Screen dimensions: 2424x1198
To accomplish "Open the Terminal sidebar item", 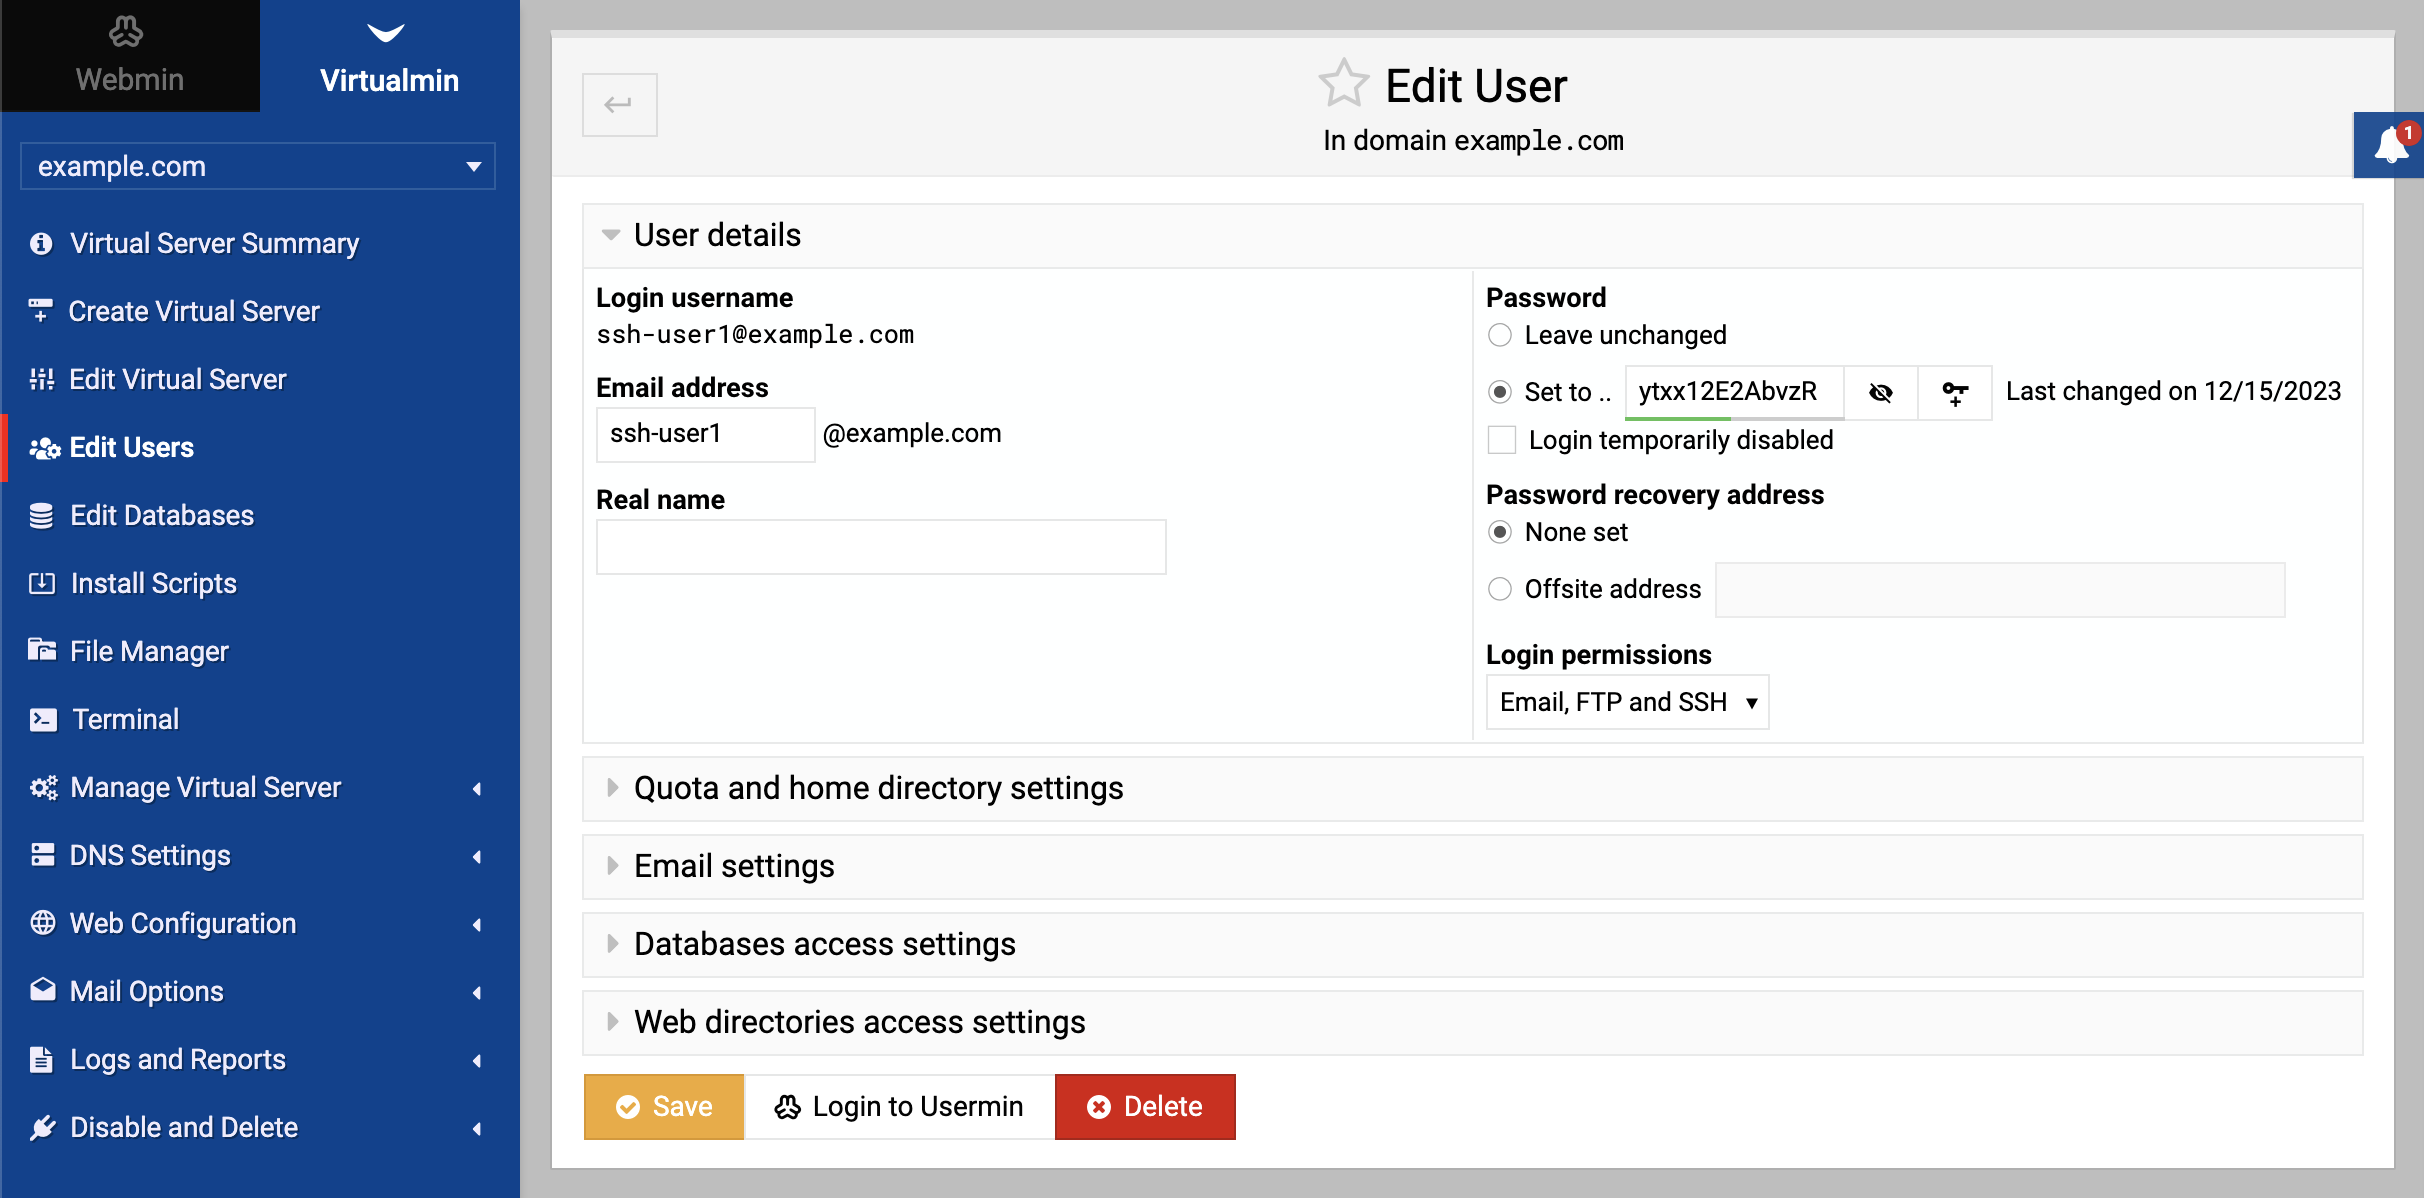I will coord(125,719).
